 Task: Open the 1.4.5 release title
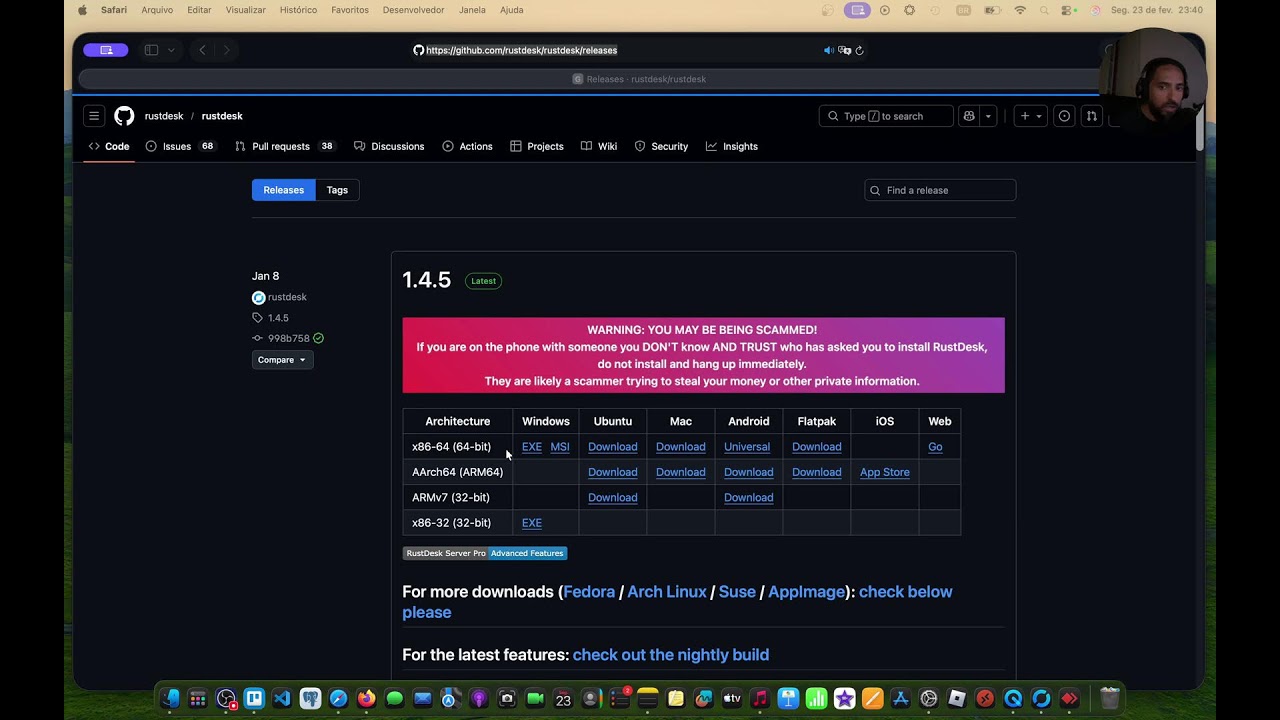point(427,280)
